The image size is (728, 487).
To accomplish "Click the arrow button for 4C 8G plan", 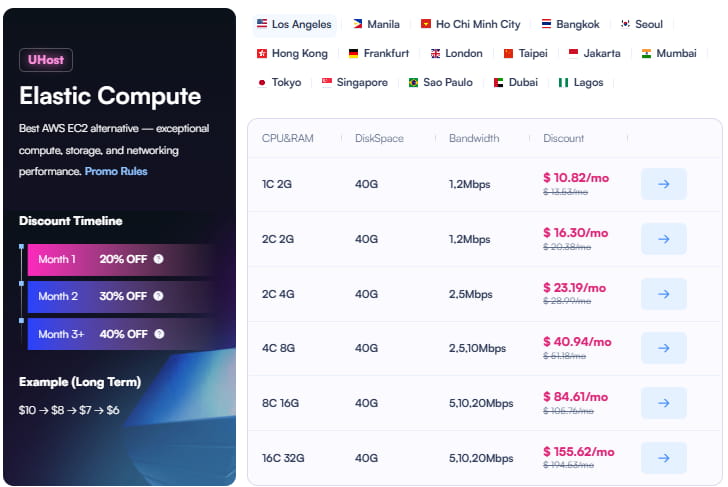I will pyautogui.click(x=663, y=348).
